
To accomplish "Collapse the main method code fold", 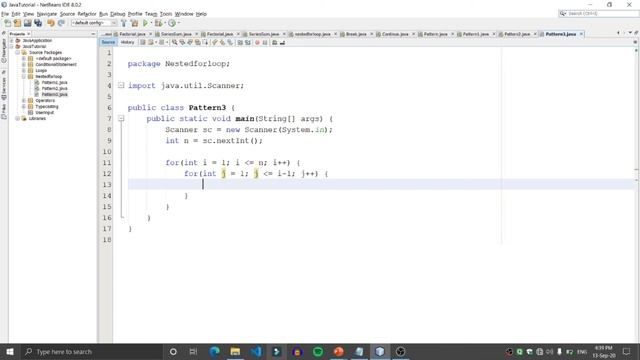I will [x=121, y=118].
